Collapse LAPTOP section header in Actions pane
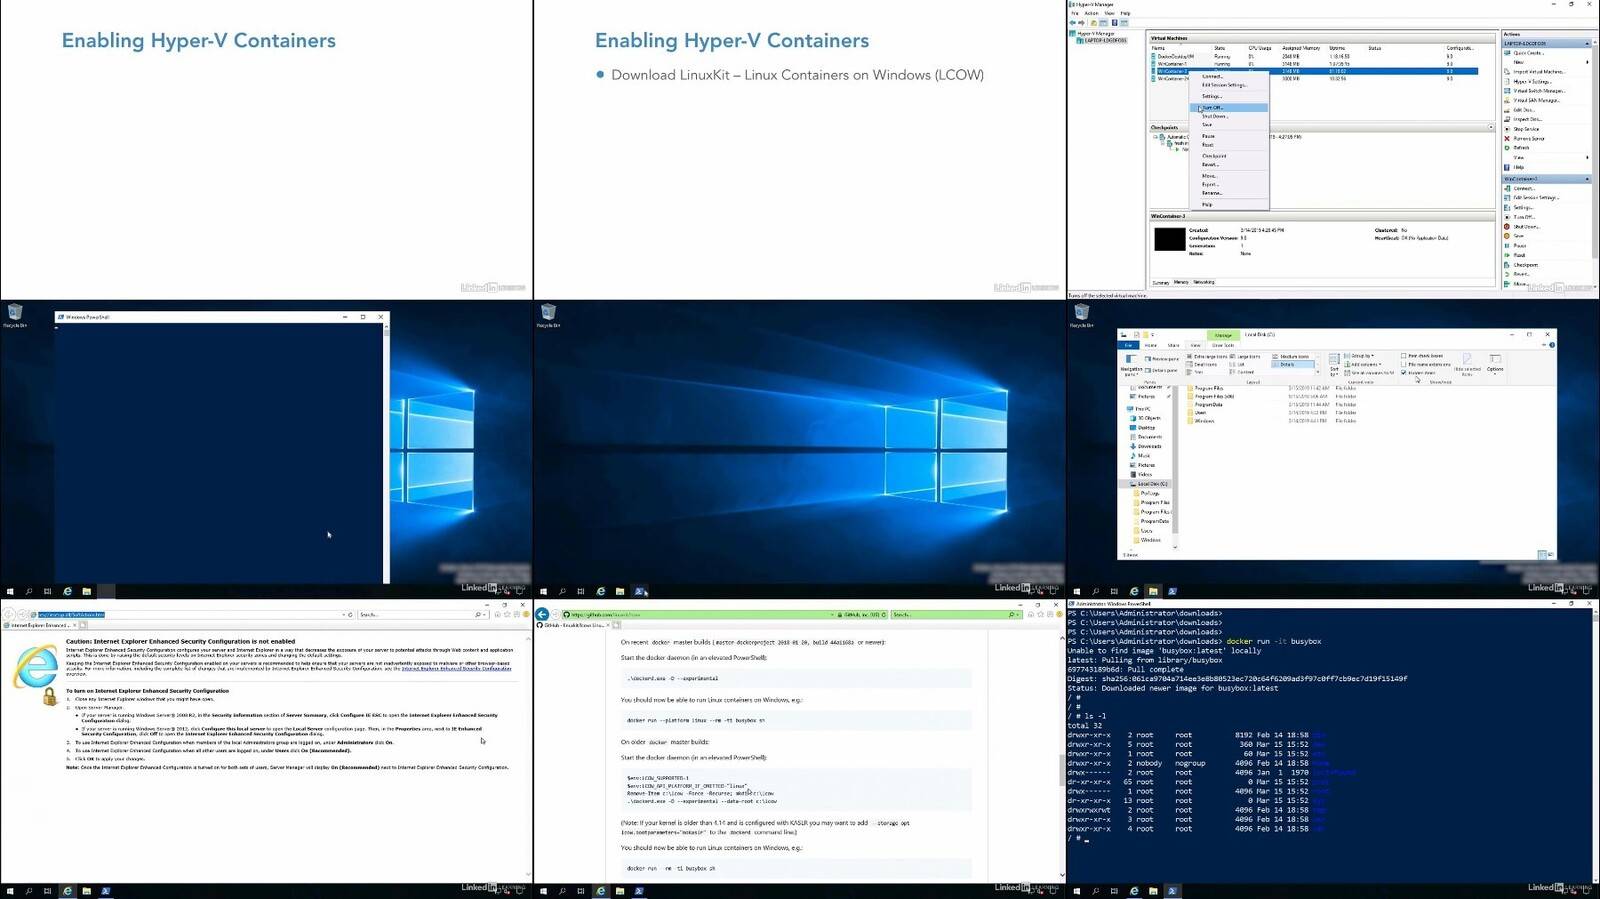 point(1588,43)
